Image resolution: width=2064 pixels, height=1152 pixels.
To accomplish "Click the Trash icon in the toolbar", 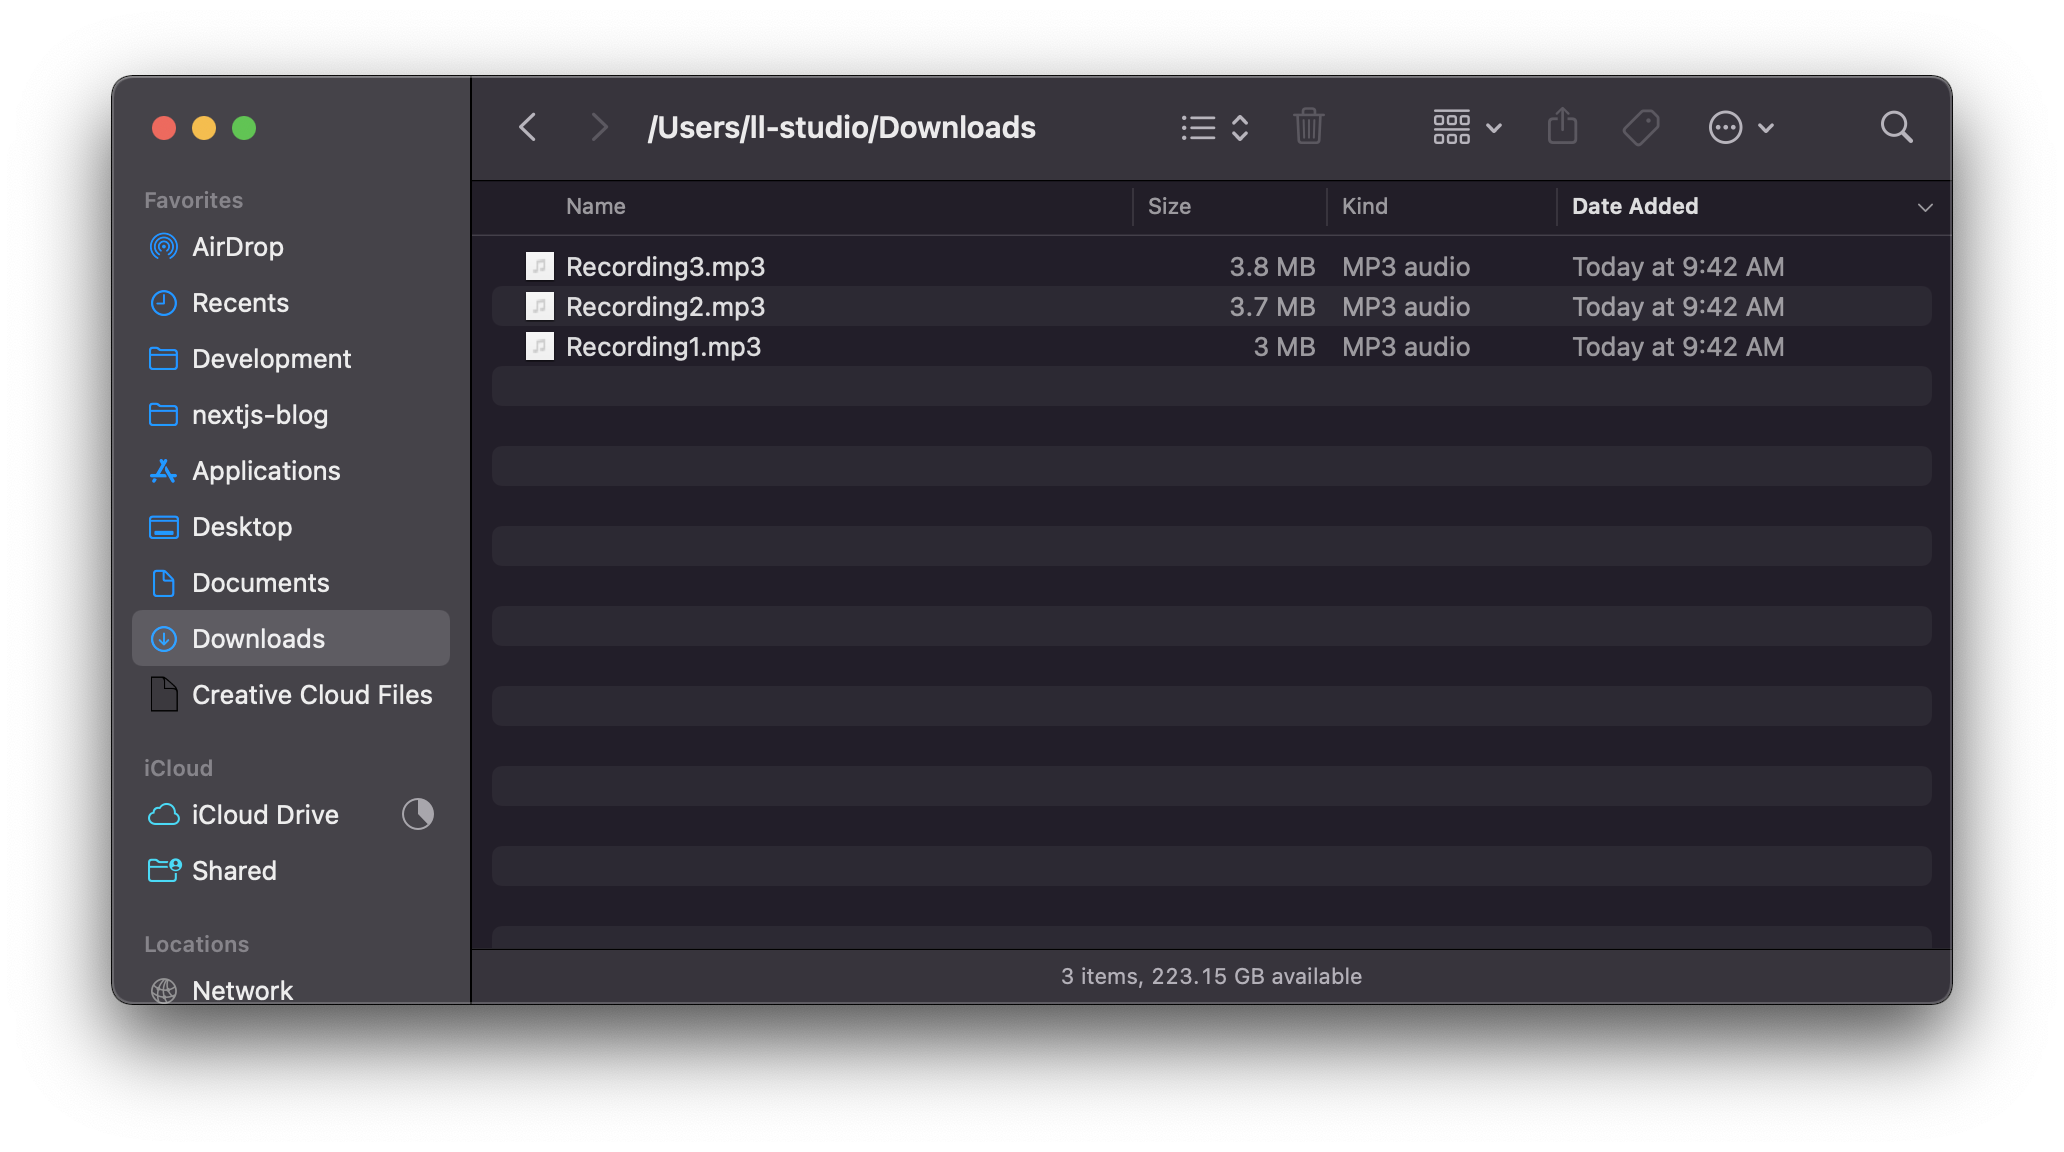I will [1309, 127].
